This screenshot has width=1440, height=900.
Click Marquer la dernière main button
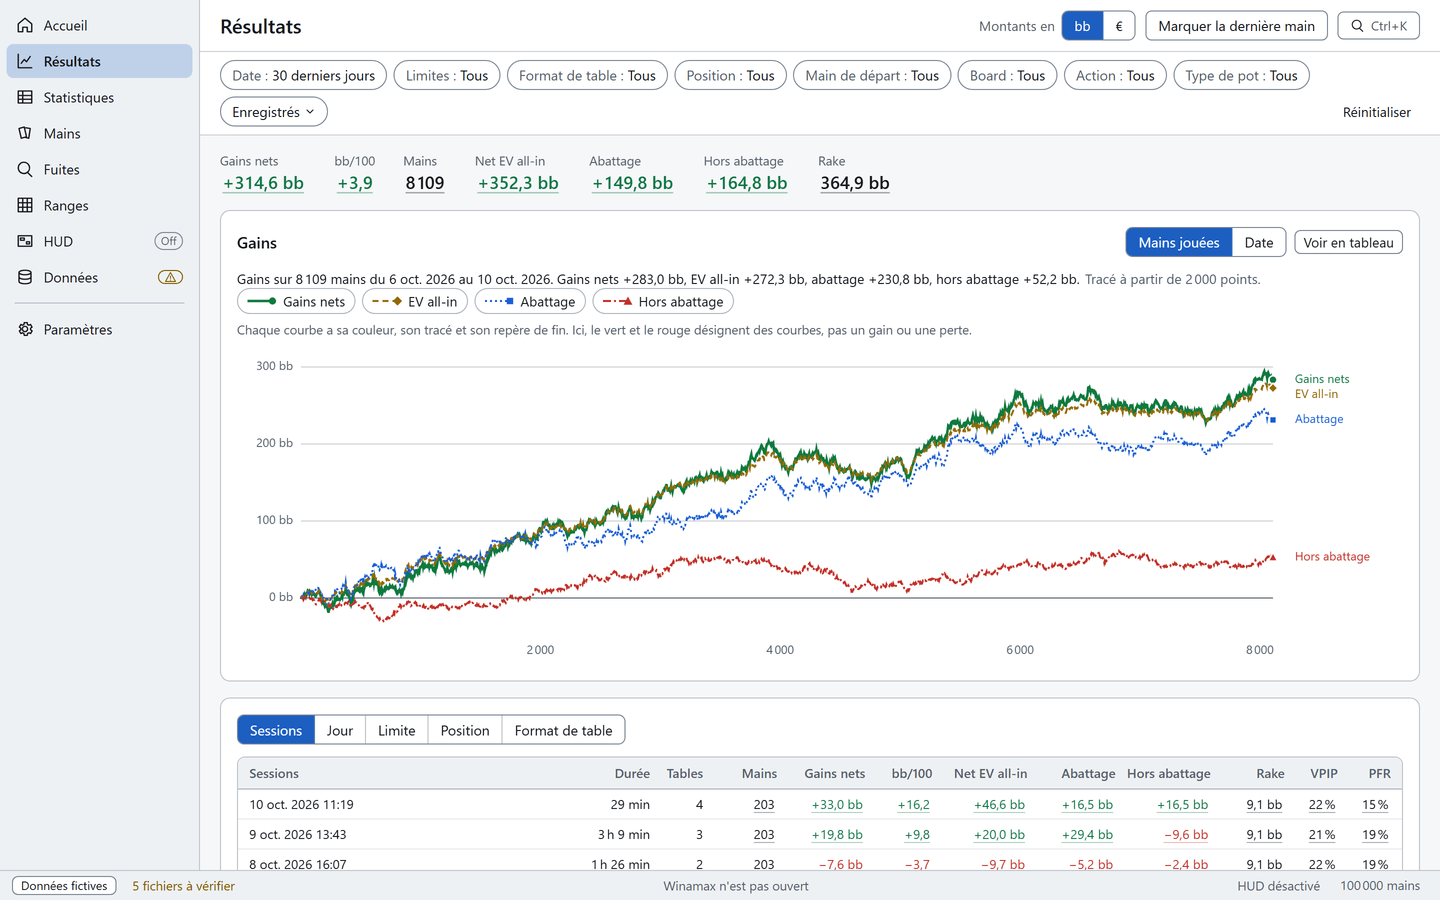coord(1236,26)
